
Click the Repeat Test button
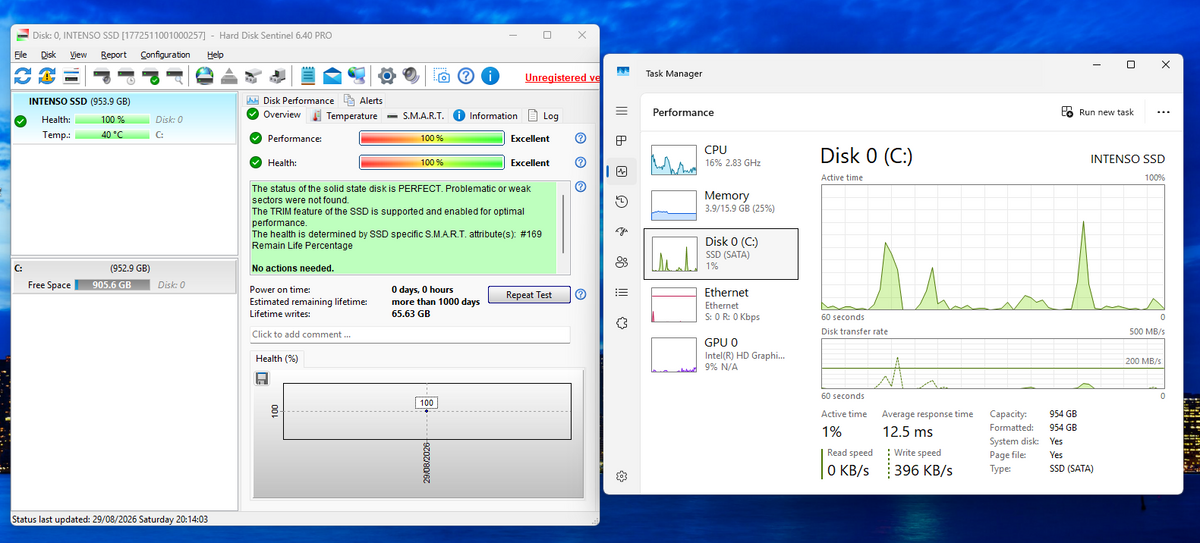(x=529, y=295)
